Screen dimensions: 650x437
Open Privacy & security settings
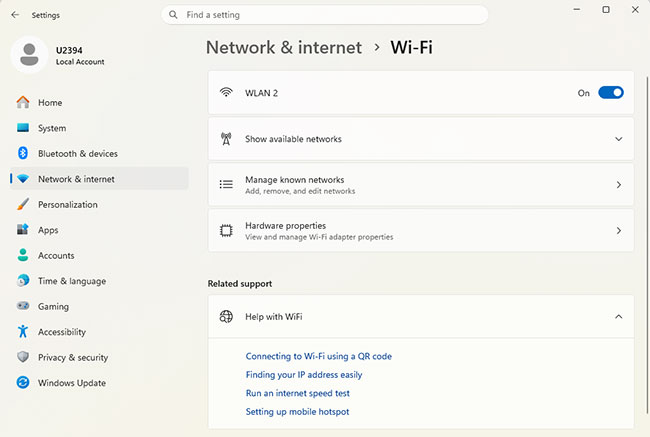[99, 357]
